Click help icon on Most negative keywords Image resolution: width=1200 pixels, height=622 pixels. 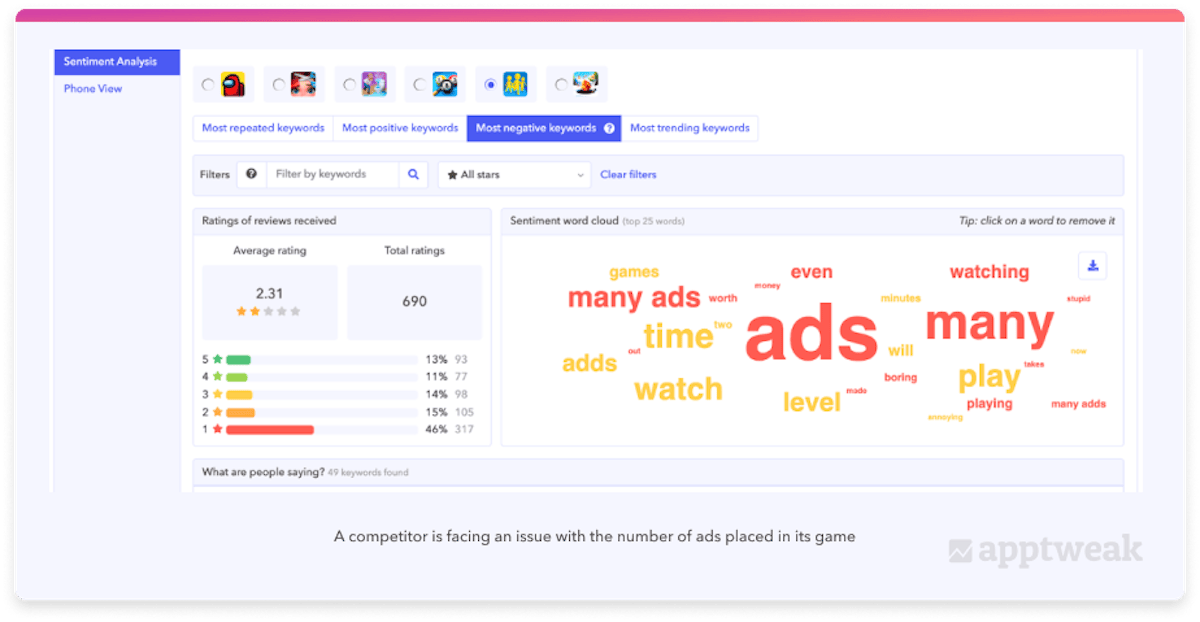pyautogui.click(x=609, y=128)
